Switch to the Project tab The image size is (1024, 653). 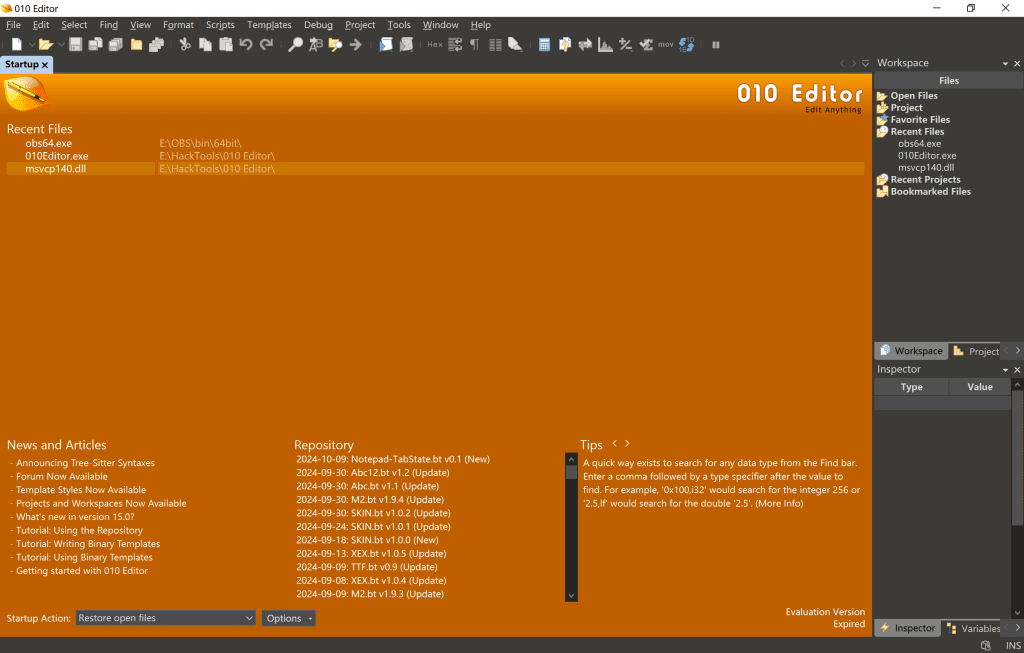(x=976, y=351)
